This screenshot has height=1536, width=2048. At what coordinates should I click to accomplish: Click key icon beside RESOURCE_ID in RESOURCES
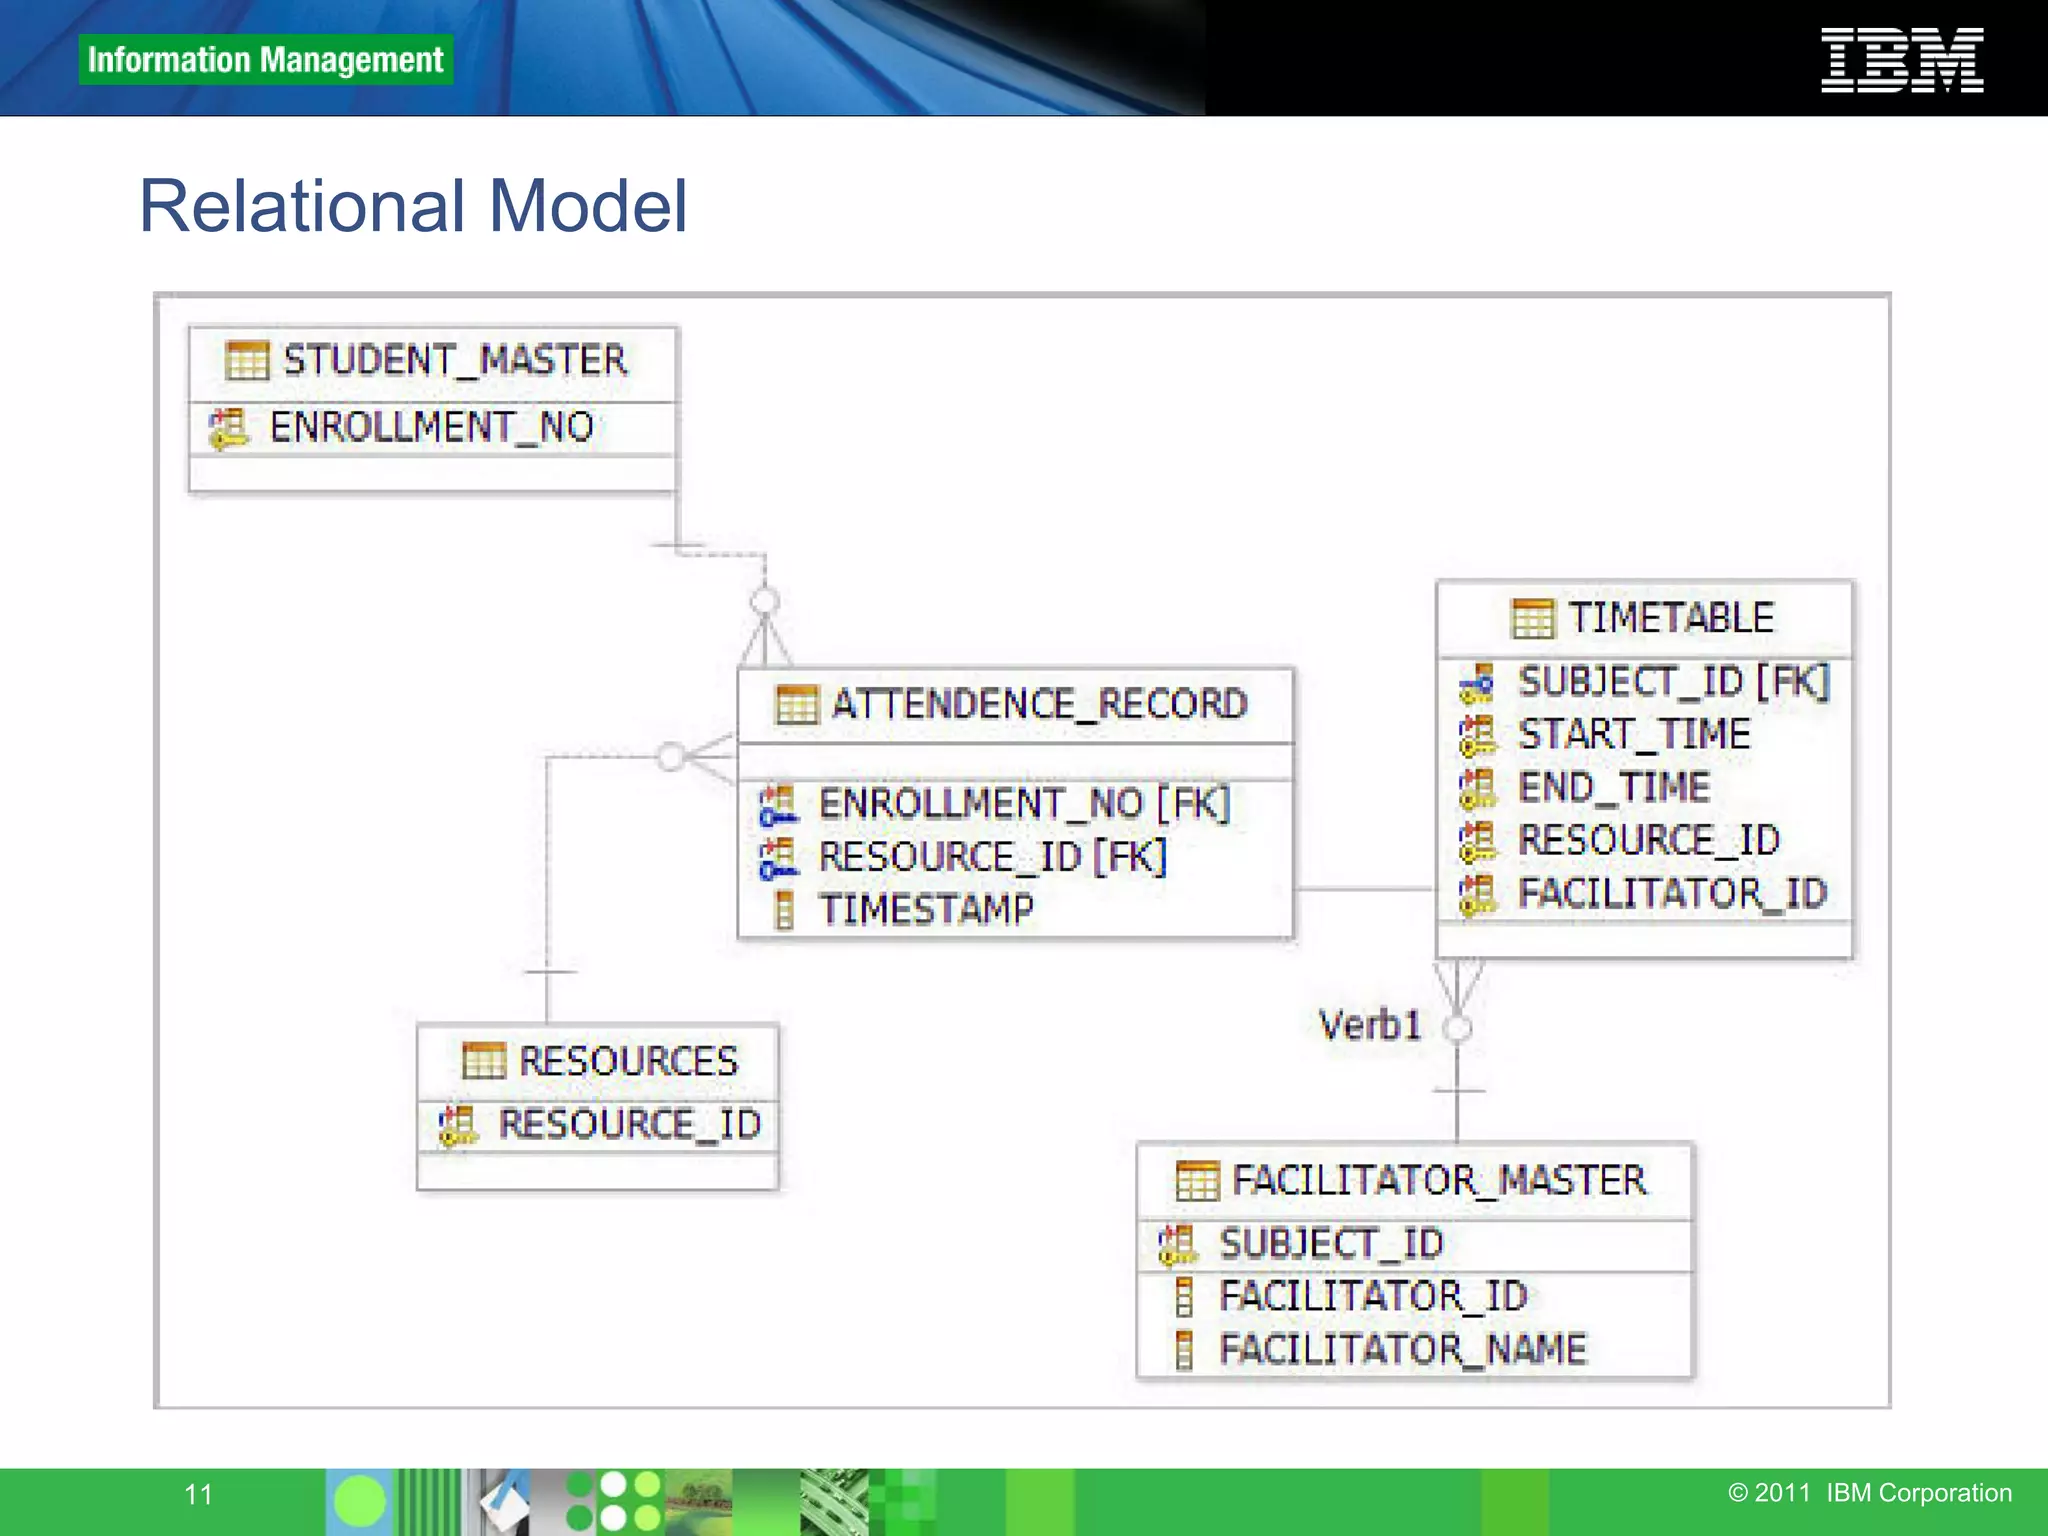point(458,1125)
